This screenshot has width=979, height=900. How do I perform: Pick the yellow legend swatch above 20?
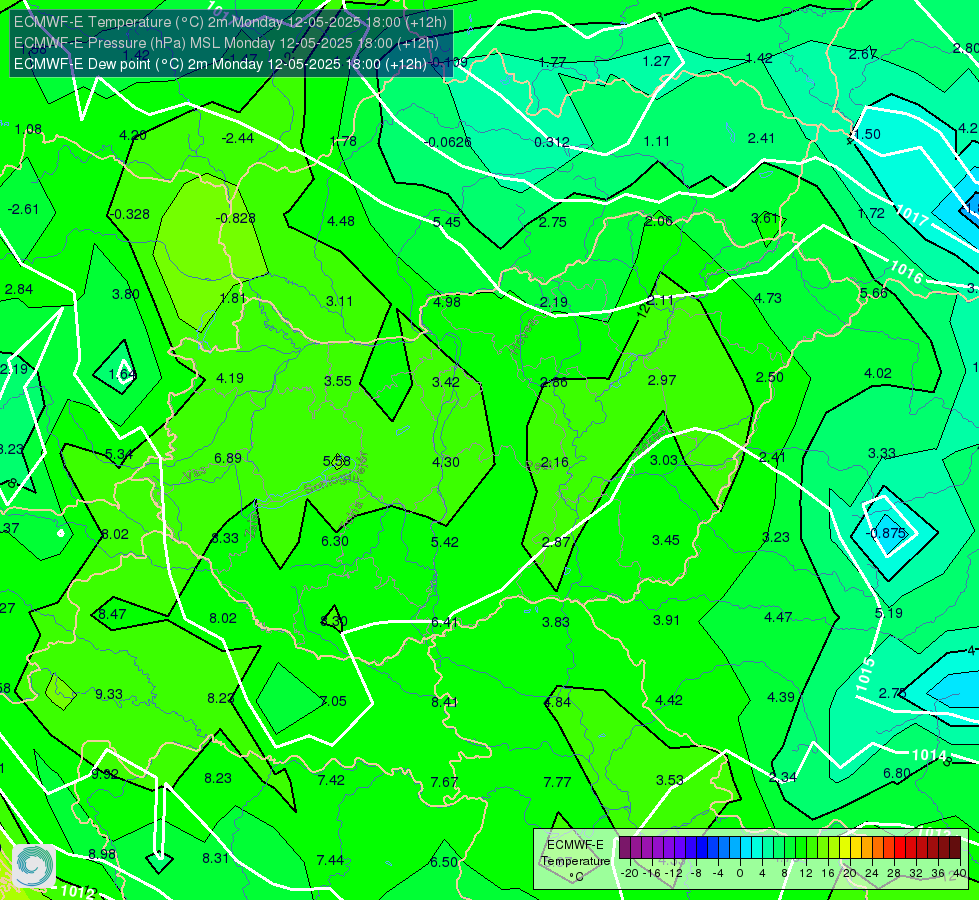845,848
